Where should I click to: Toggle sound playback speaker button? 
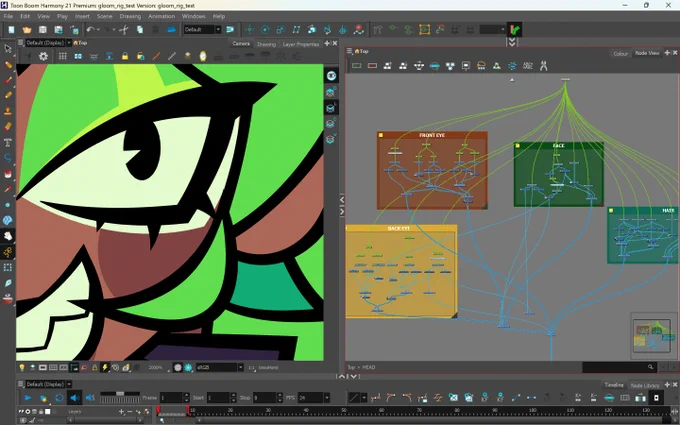coord(75,397)
